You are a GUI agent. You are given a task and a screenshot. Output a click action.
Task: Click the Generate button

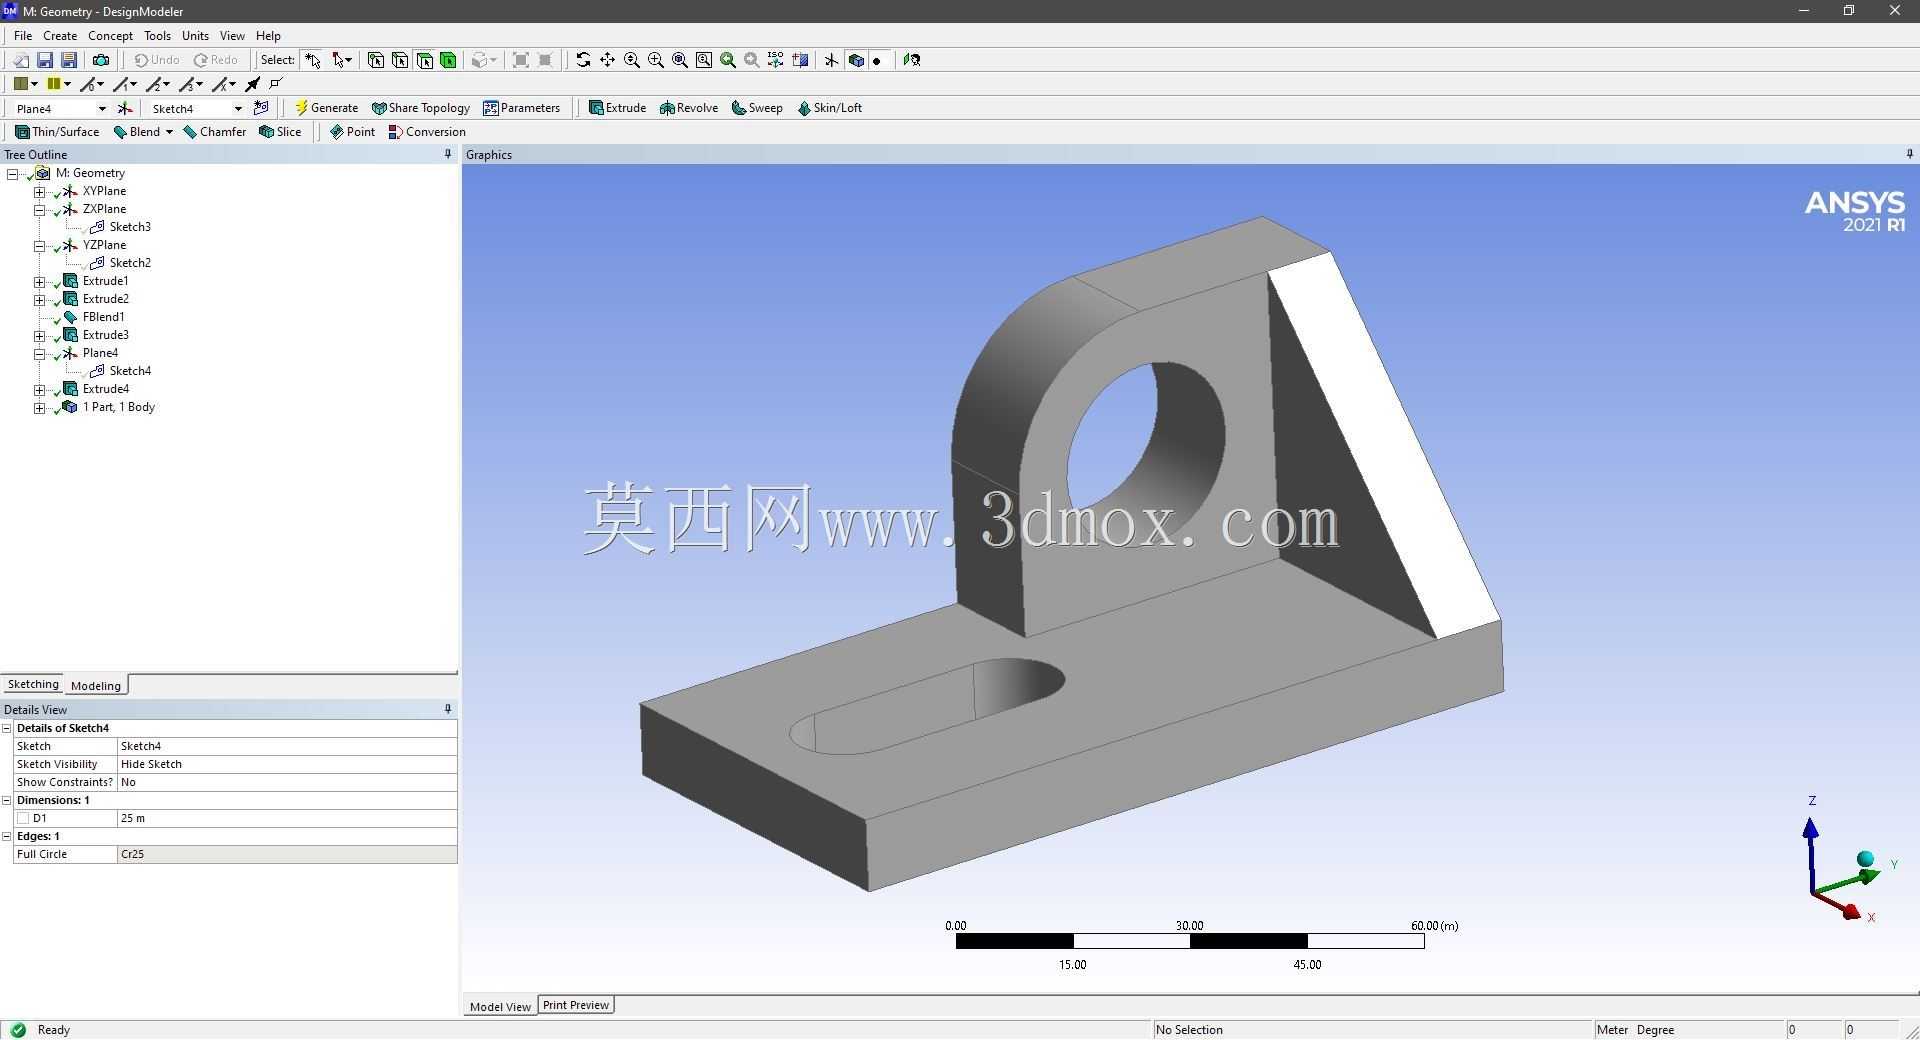coord(326,108)
